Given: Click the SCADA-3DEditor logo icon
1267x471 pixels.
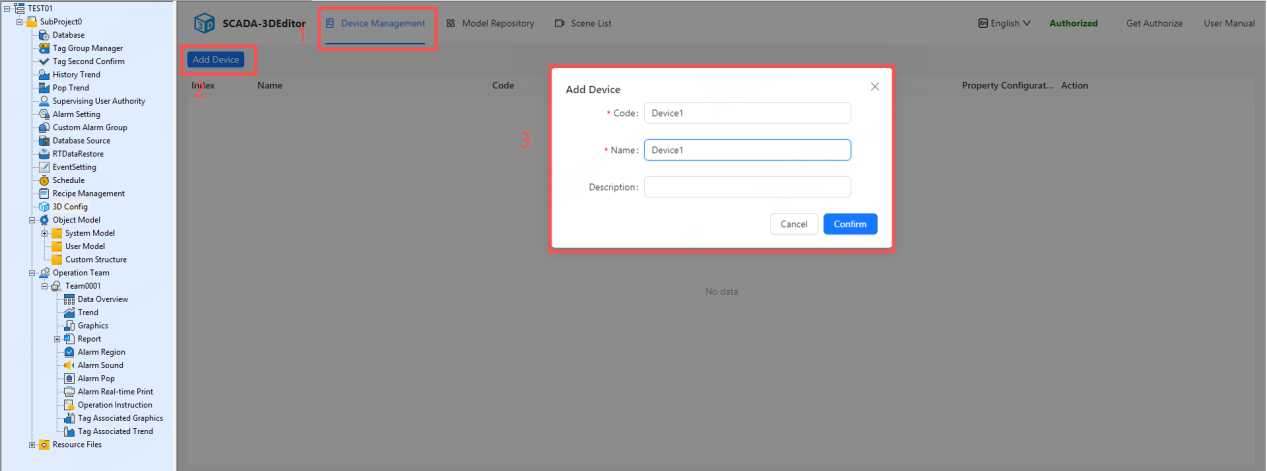Looking at the screenshot, I should click(x=204, y=23).
